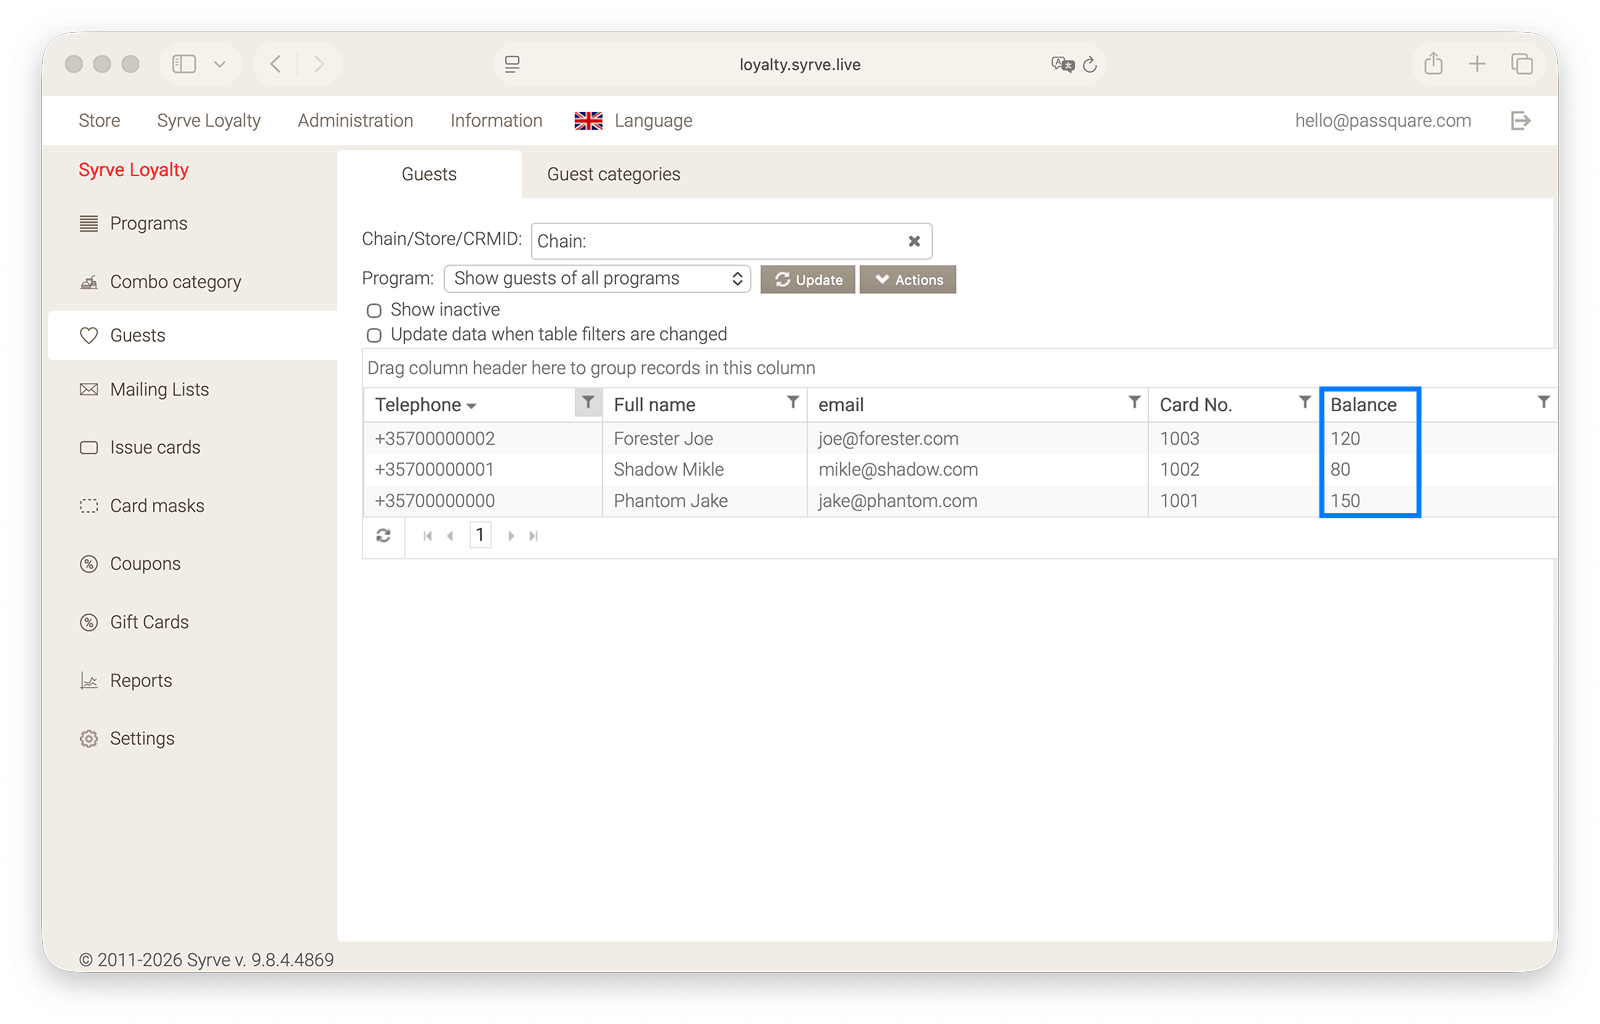1600x1024 pixels.
Task: Select Guests heart icon in sidebar
Action: (89, 336)
